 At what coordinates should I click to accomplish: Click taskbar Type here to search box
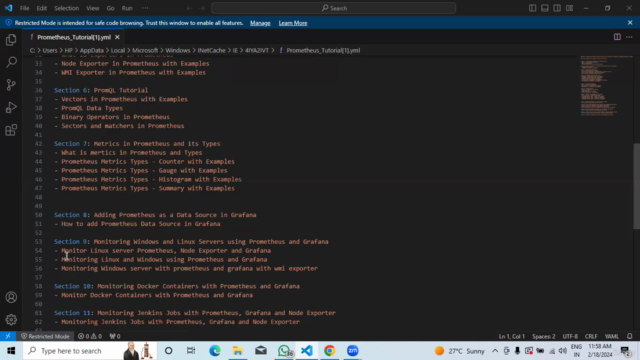point(89,351)
